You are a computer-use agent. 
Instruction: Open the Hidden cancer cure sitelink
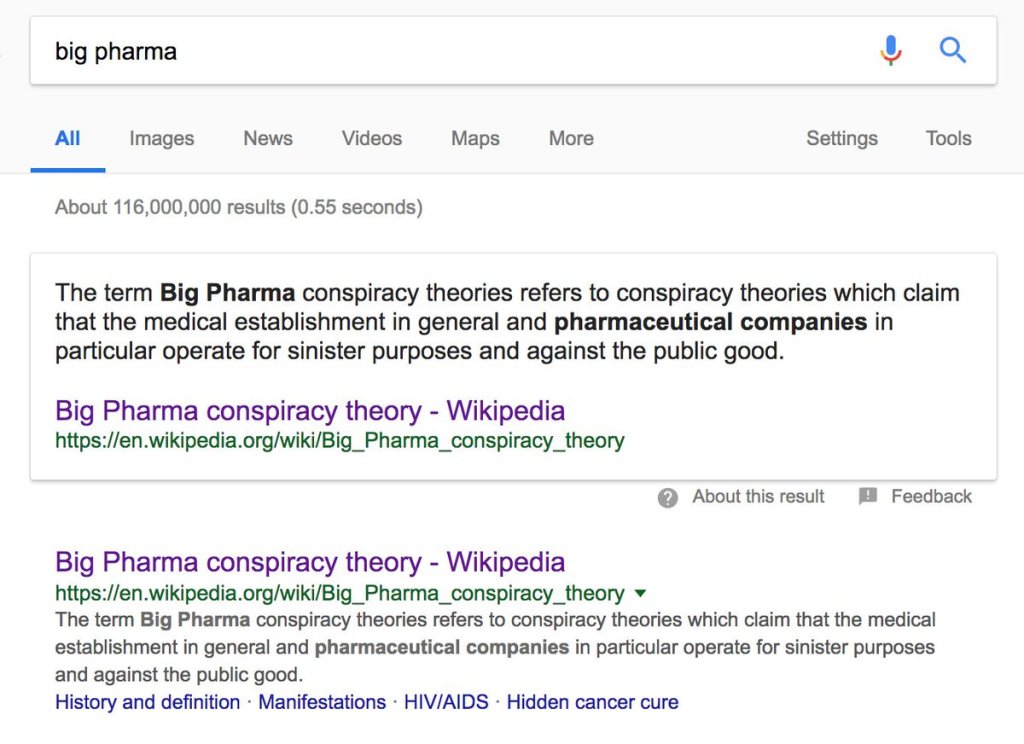pyautogui.click(x=592, y=702)
